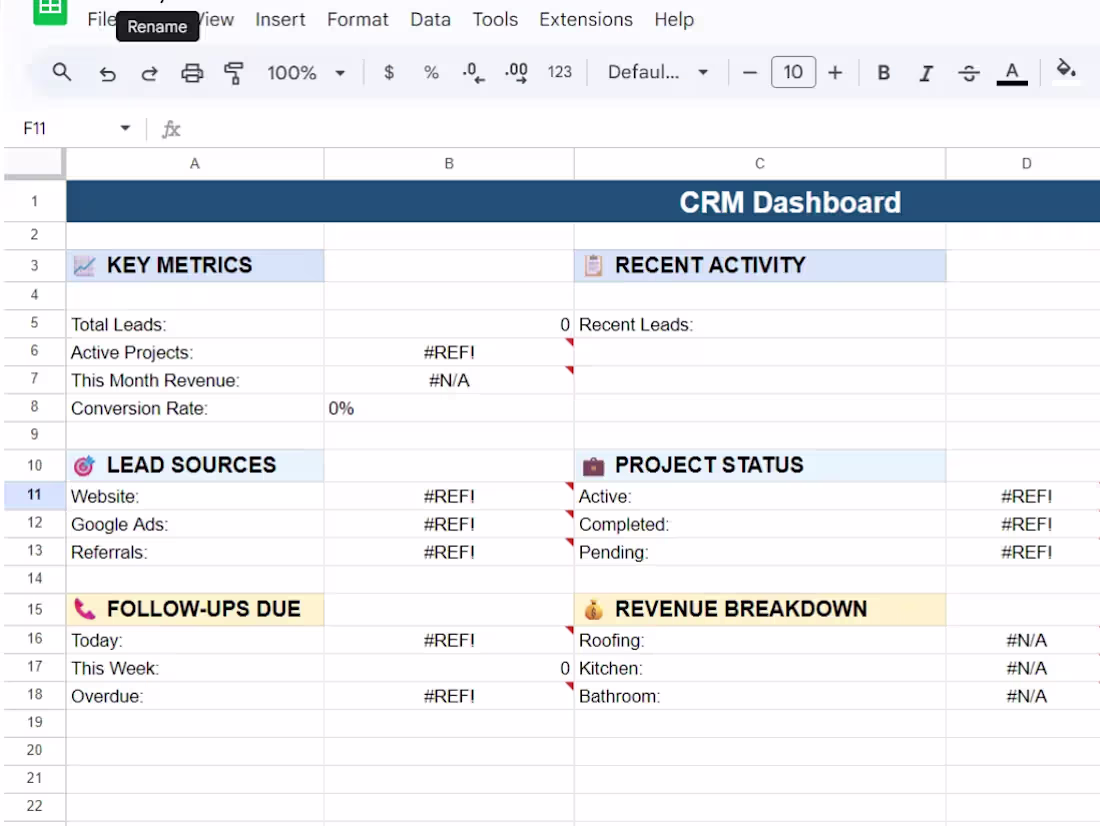Select the Referrals #REF! value cell

449,552
